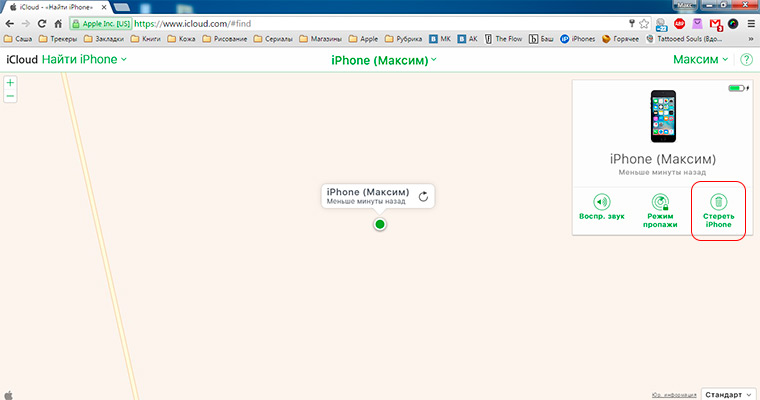The image size is (760, 400).
Task: Open Gmail checker extension icon
Action: [x=715, y=24]
